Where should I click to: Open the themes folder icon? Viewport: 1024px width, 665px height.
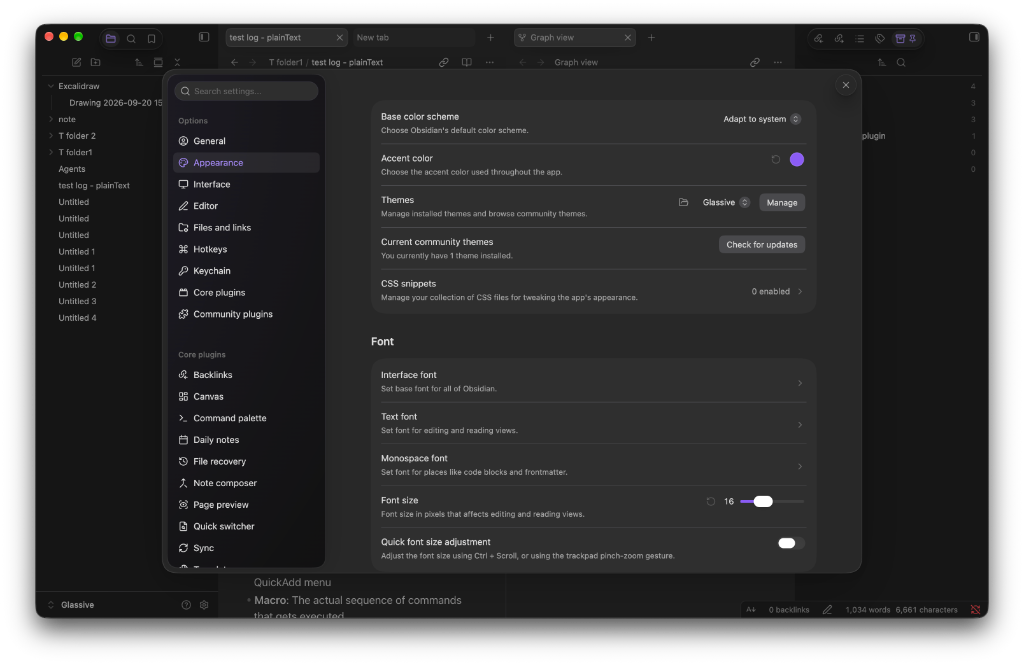coord(683,203)
